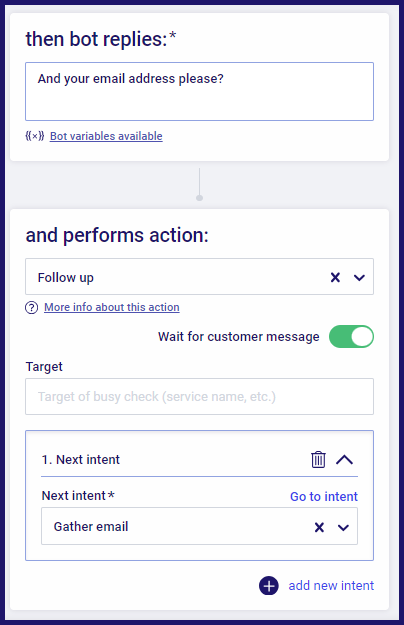Open the Follow up action dropdown arrow
This screenshot has width=404, height=625.
click(359, 277)
